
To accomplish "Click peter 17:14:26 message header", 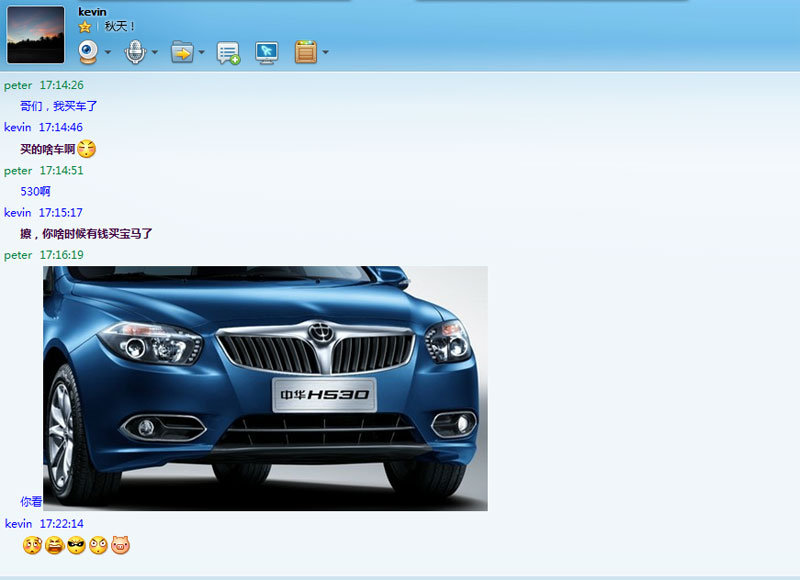I will (43, 85).
